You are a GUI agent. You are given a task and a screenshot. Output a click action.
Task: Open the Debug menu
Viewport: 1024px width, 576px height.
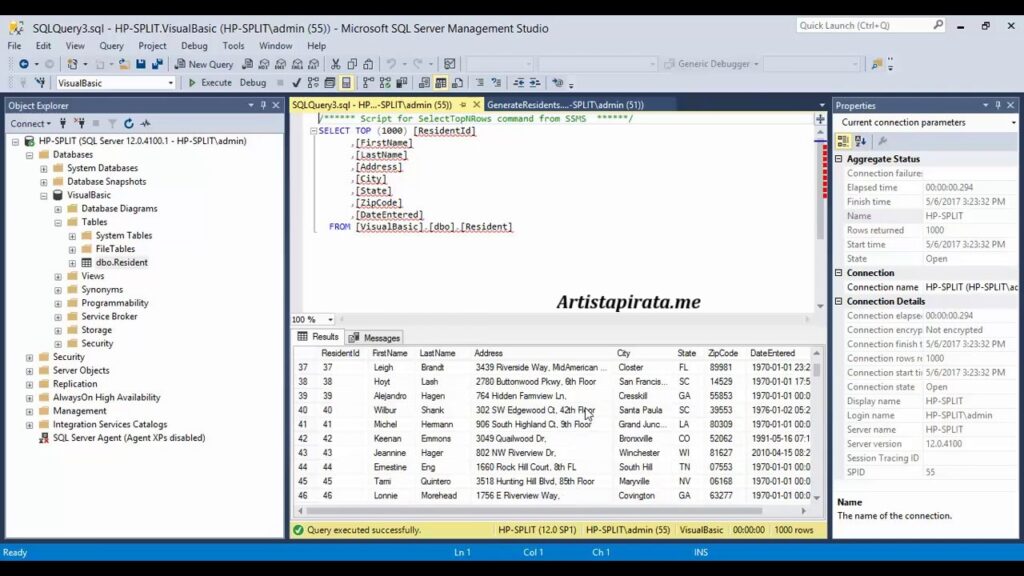pos(194,46)
